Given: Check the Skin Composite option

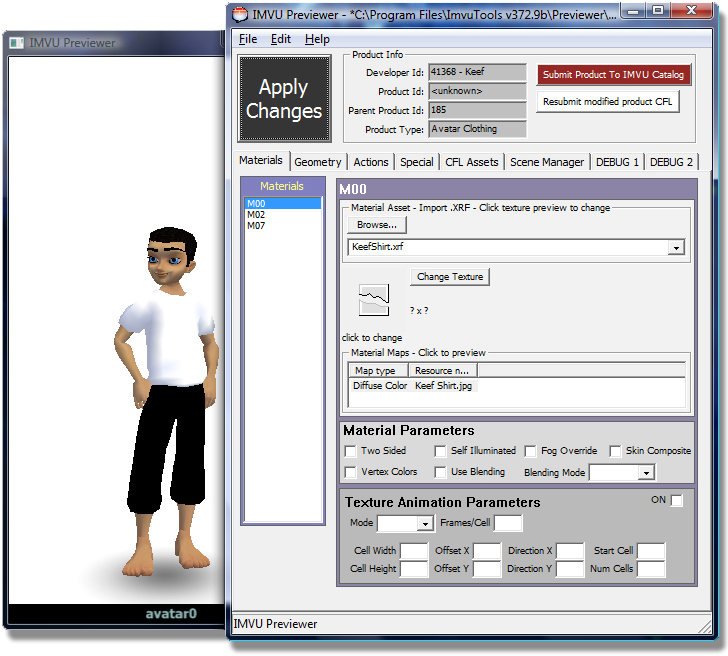Looking at the screenshot, I should coord(615,451).
